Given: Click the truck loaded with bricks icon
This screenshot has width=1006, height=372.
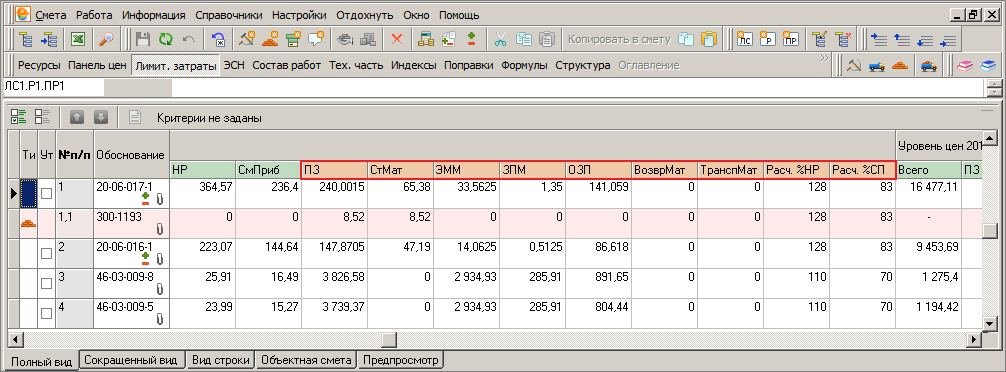Looking at the screenshot, I should point(928,65).
